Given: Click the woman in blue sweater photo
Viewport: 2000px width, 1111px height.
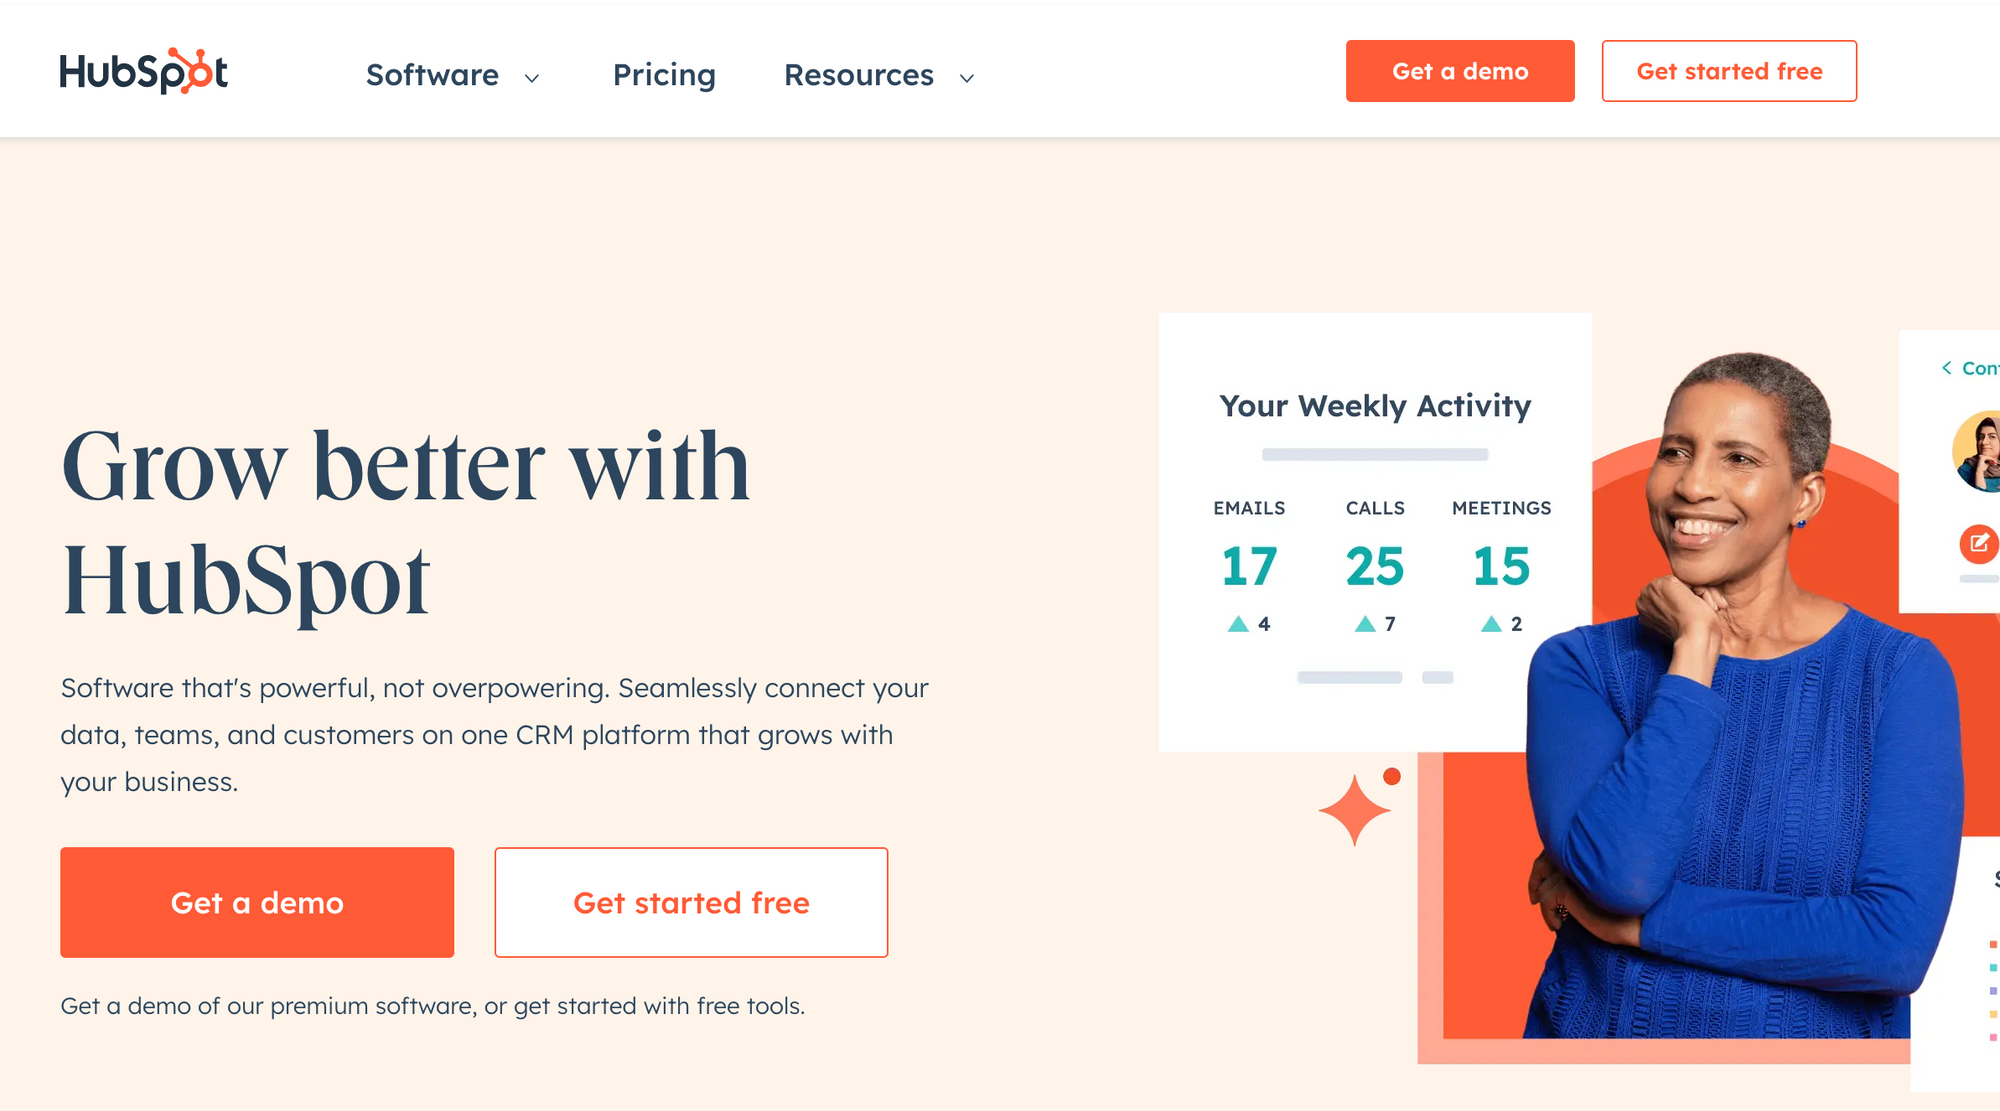Looking at the screenshot, I should tap(1740, 750).
